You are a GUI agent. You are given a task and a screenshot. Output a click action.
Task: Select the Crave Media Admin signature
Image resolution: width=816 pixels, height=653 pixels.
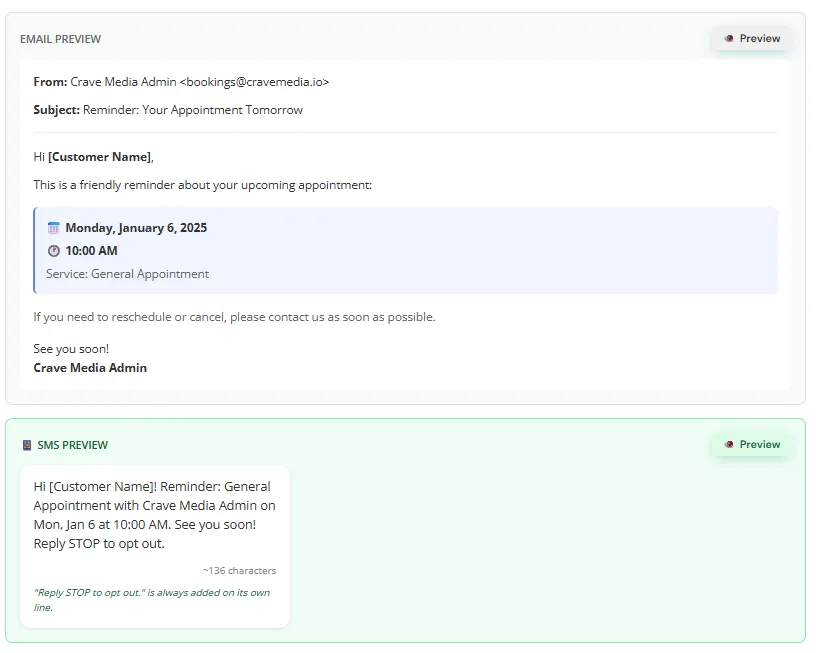click(x=89, y=368)
